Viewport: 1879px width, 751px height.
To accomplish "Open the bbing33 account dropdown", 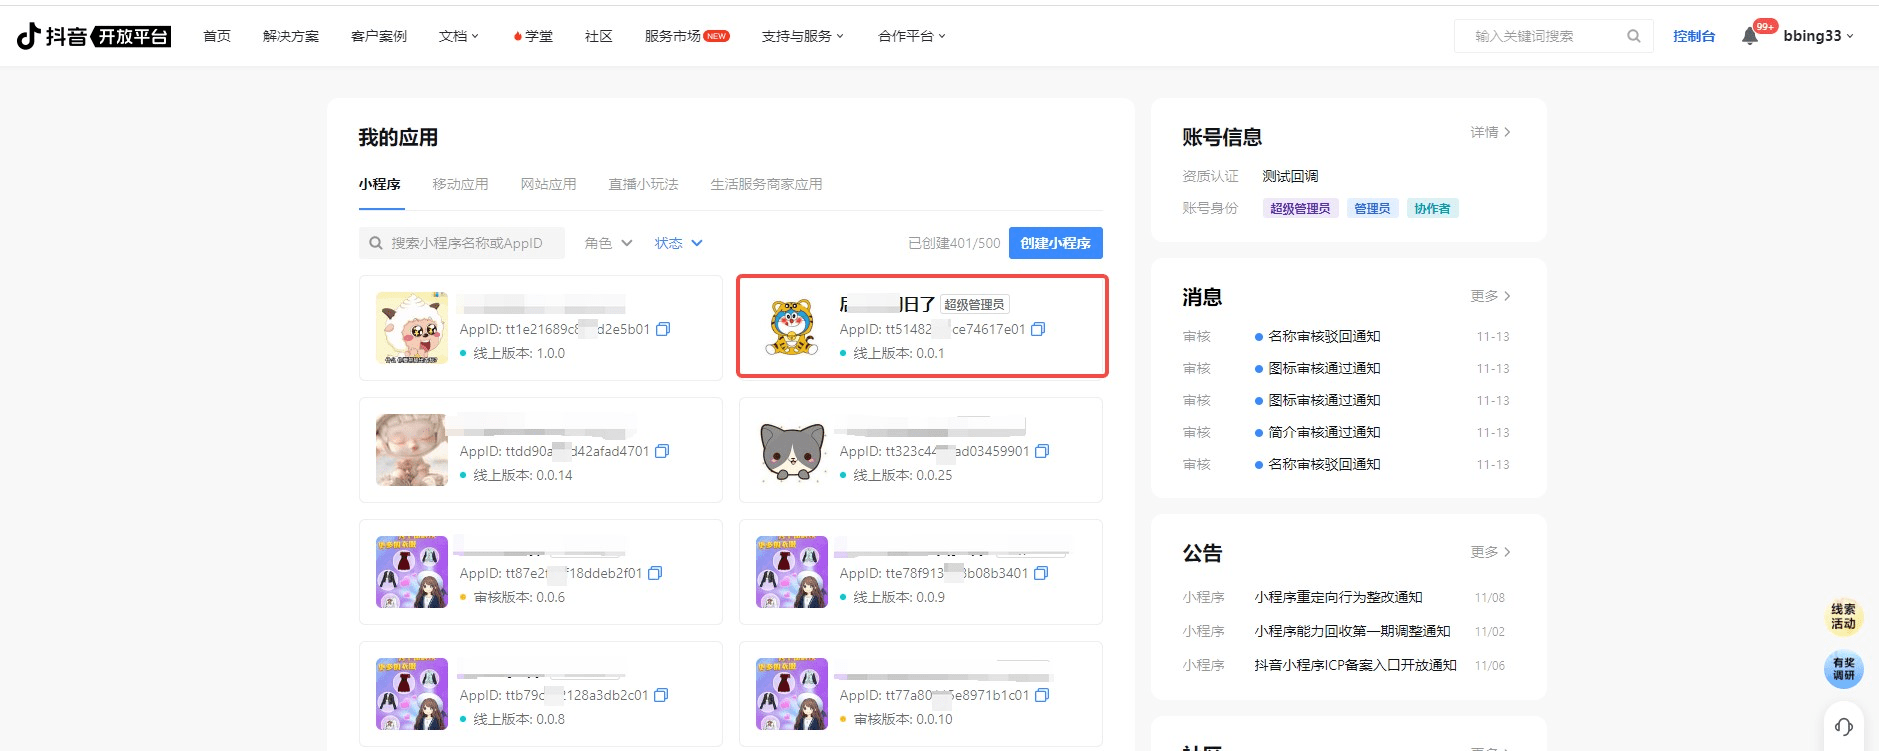I will 1818,36.
